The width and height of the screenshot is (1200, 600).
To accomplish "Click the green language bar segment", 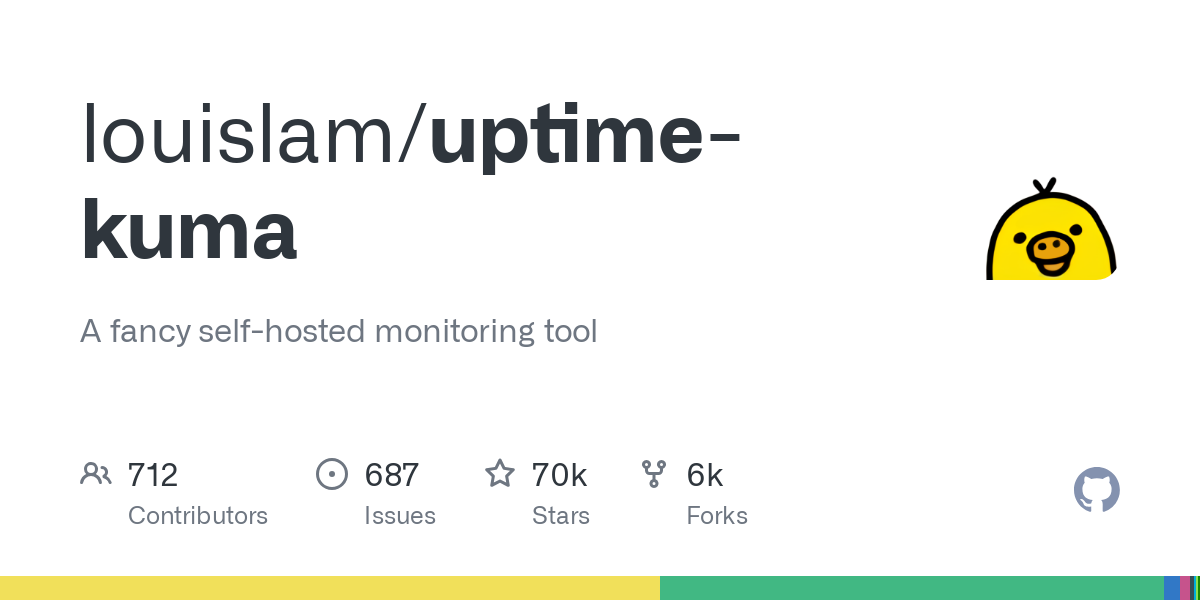I will tap(912, 588).
